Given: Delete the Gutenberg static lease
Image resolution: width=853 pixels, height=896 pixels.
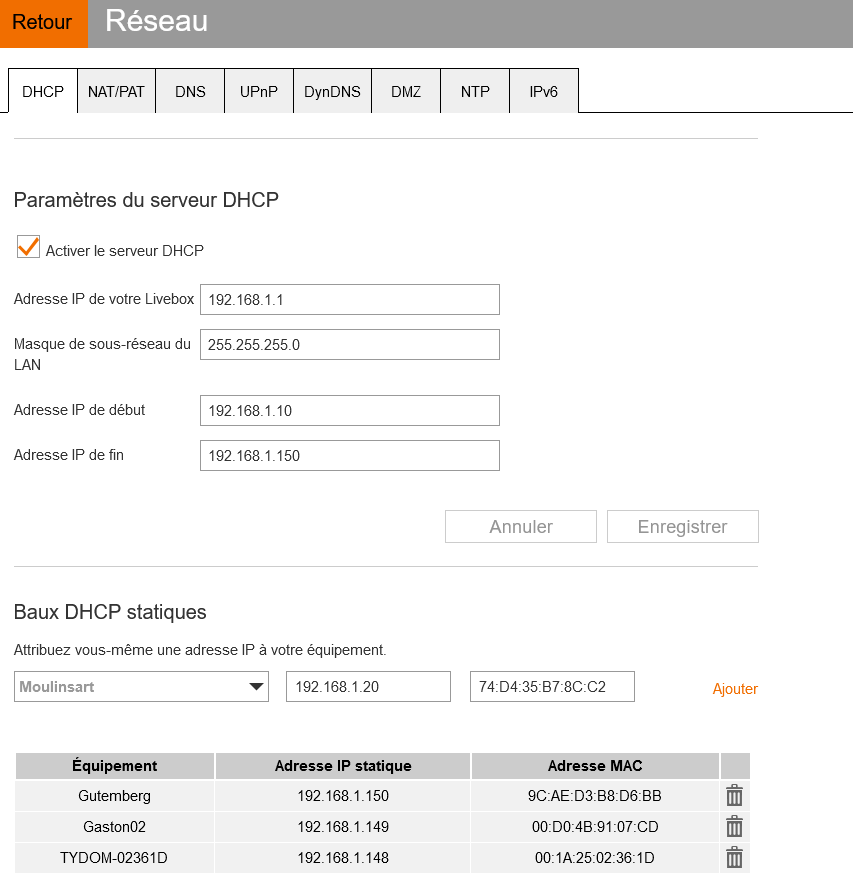Looking at the screenshot, I should point(734,796).
